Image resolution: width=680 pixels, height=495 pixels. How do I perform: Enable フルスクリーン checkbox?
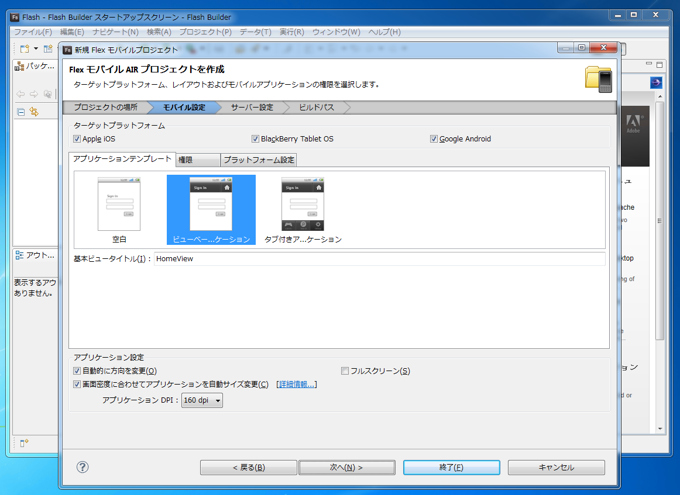345,371
